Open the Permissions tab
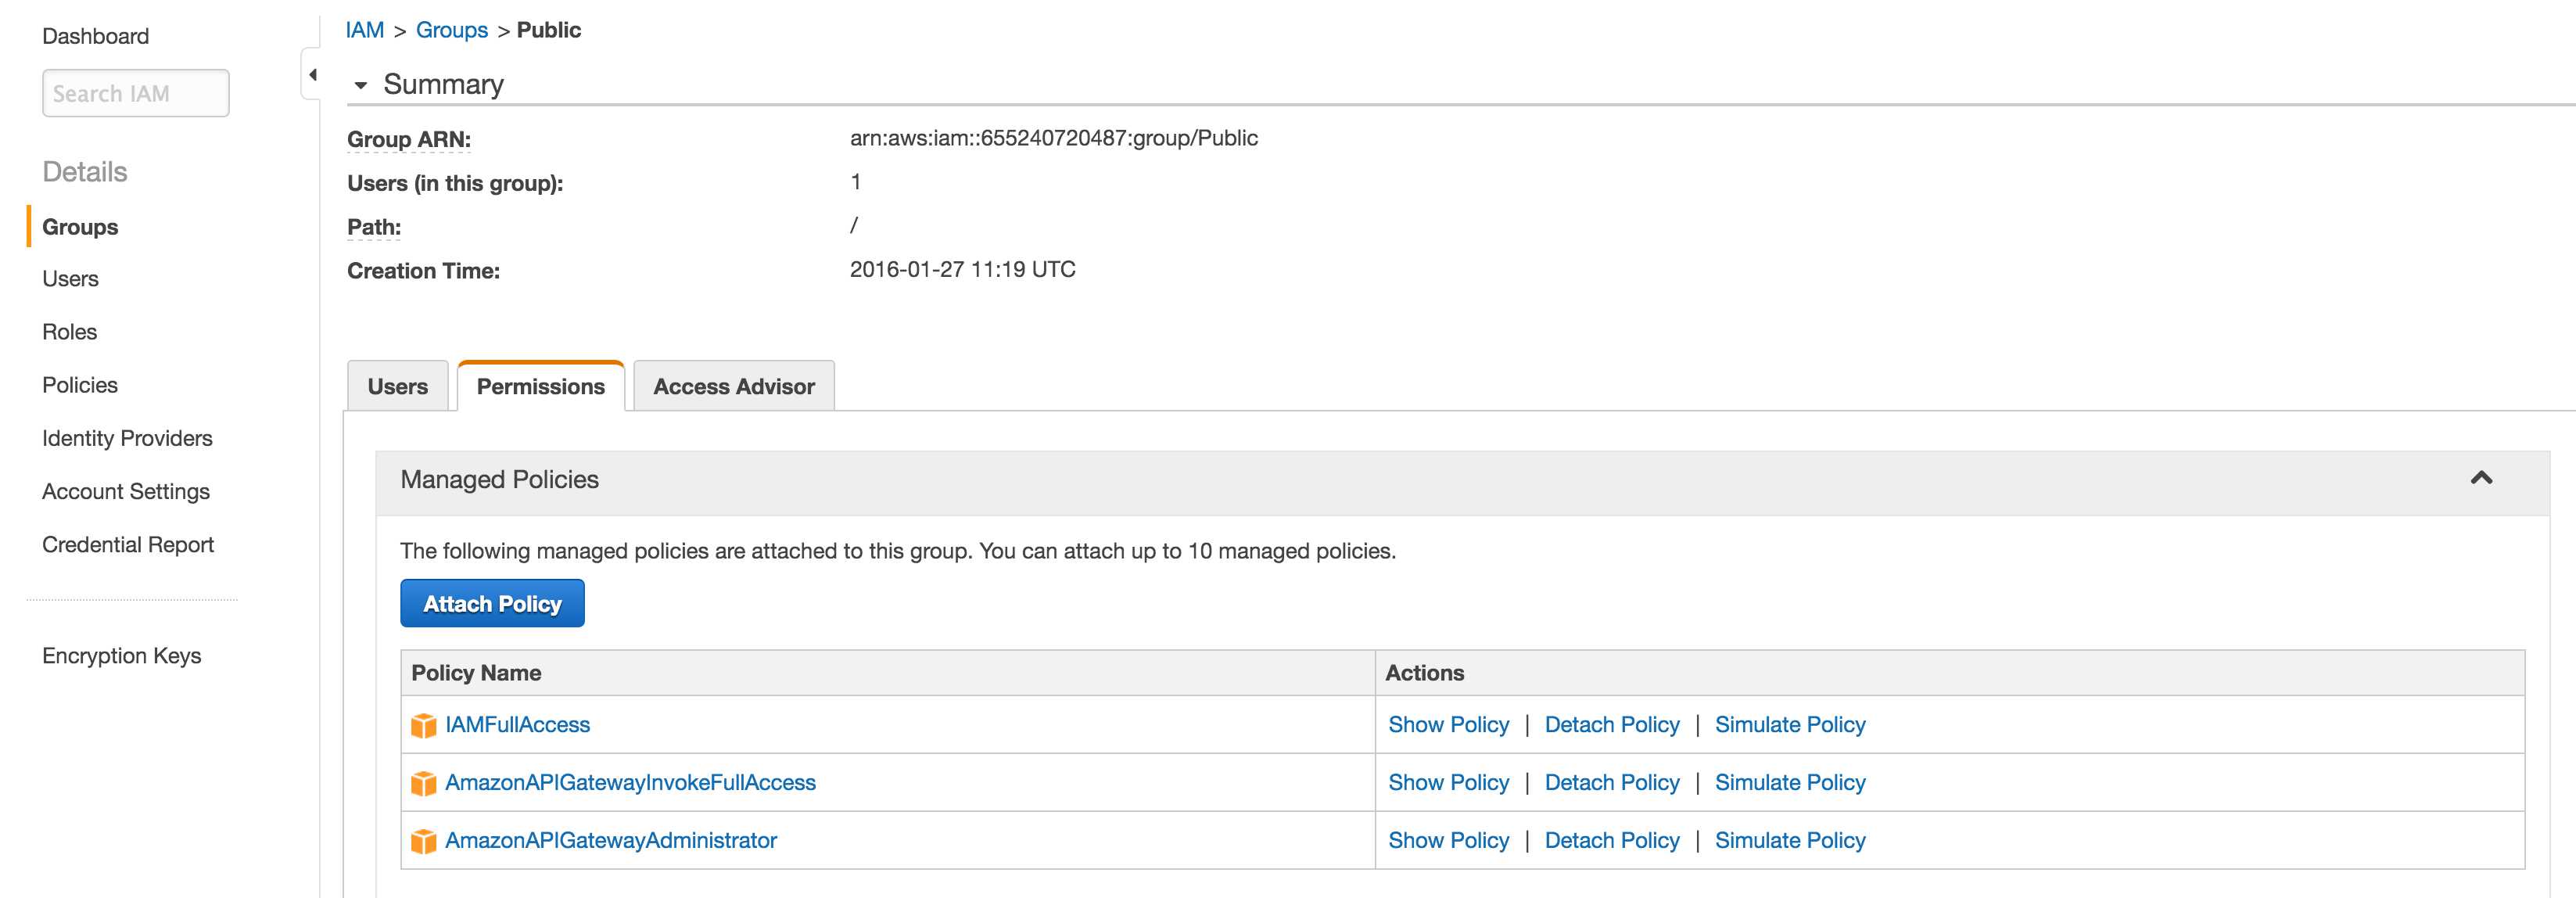2576x898 pixels. (540, 386)
